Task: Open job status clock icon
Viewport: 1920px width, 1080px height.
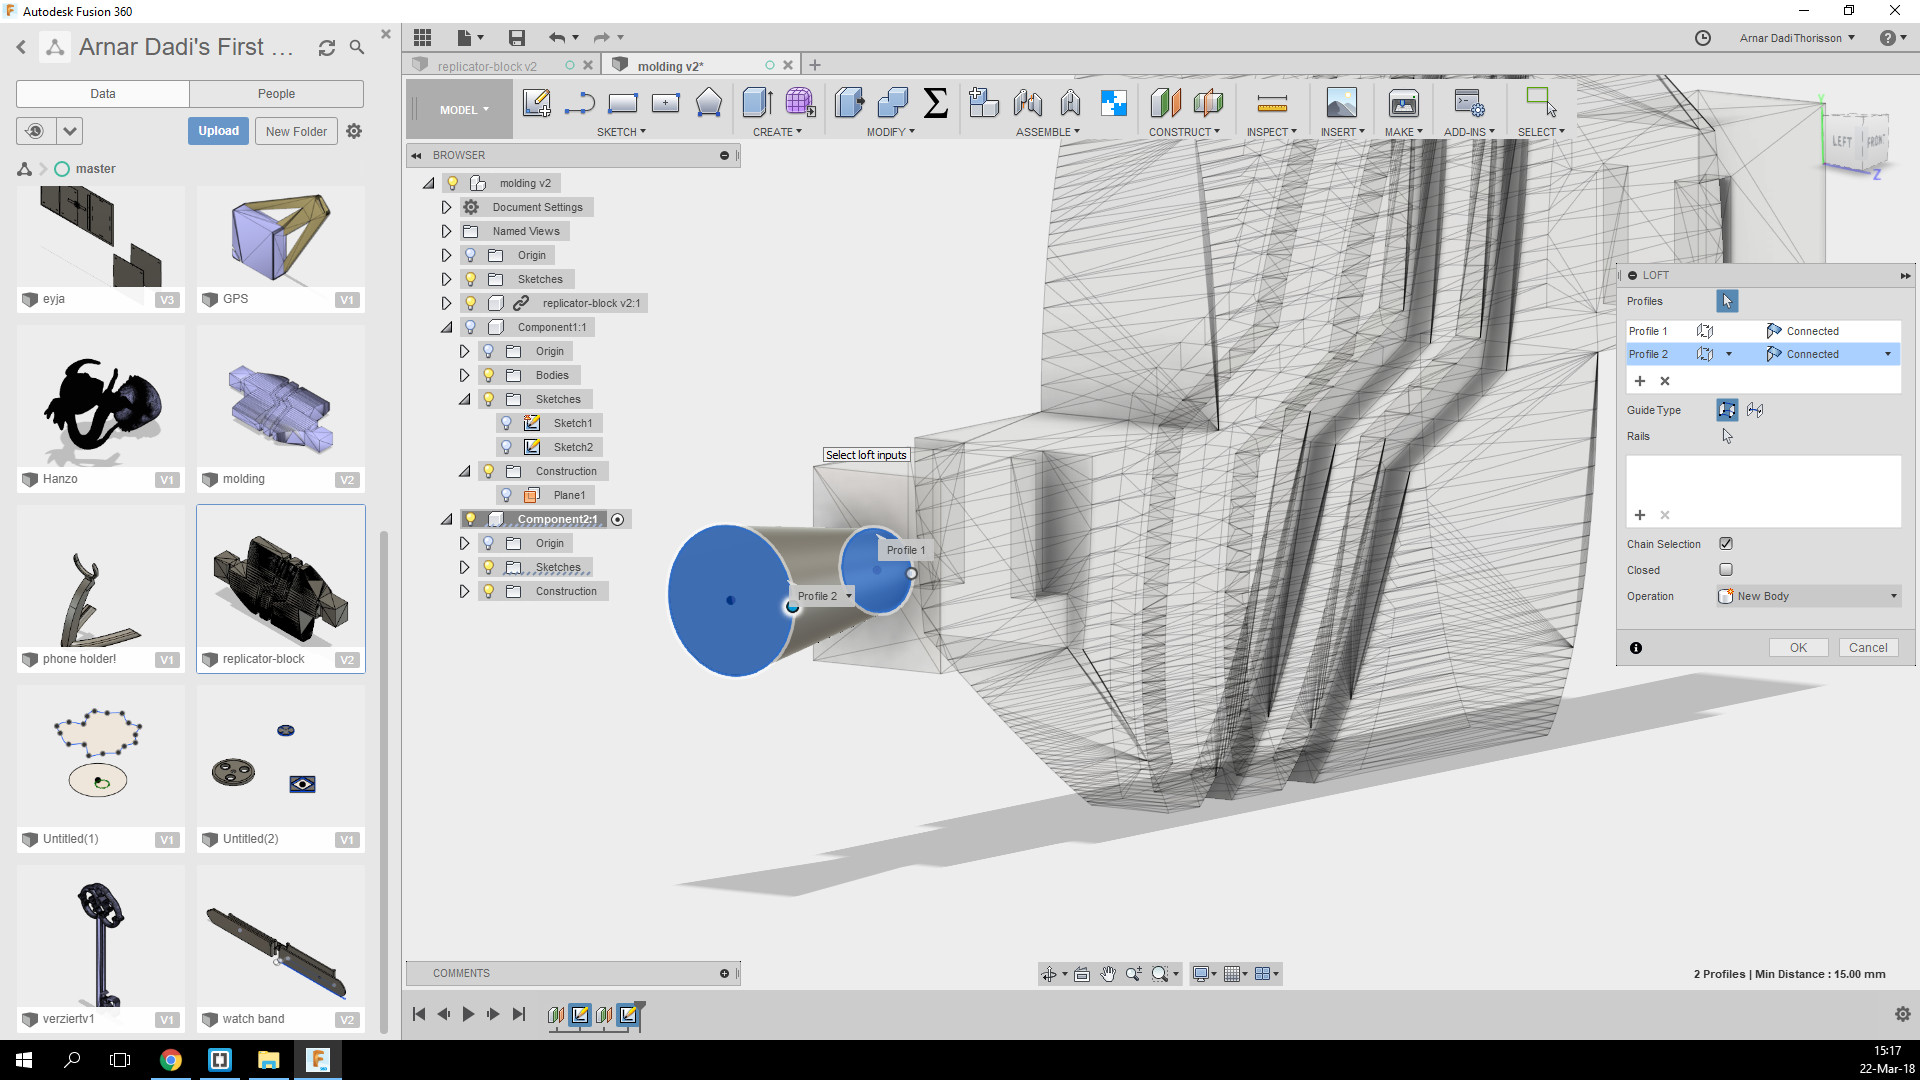Action: click(x=1702, y=38)
